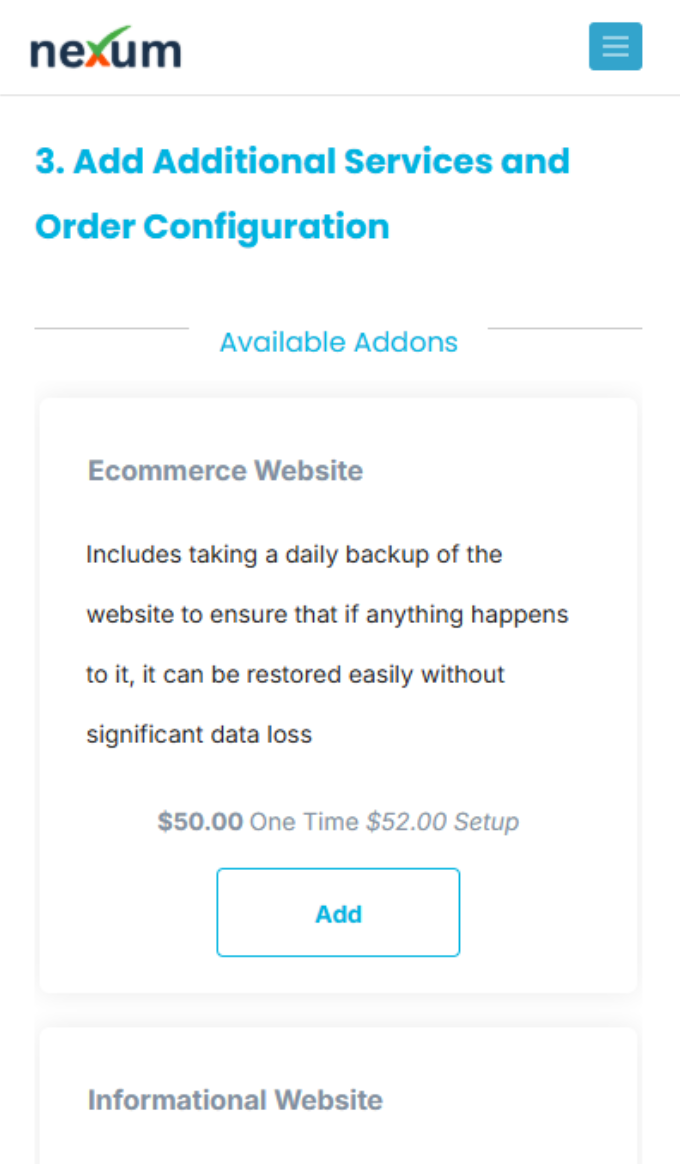Click the step 3 Add Additional Services heading
Image resolution: width=680 pixels, height=1164 pixels.
302,194
